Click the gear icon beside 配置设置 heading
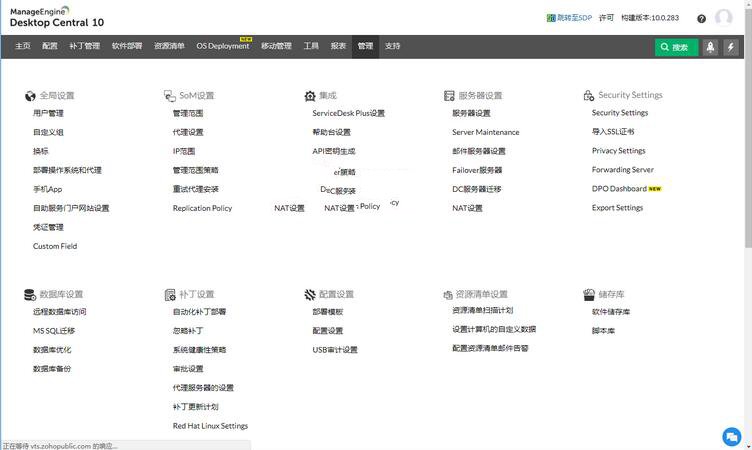The height and width of the screenshot is (450, 752). (310, 295)
